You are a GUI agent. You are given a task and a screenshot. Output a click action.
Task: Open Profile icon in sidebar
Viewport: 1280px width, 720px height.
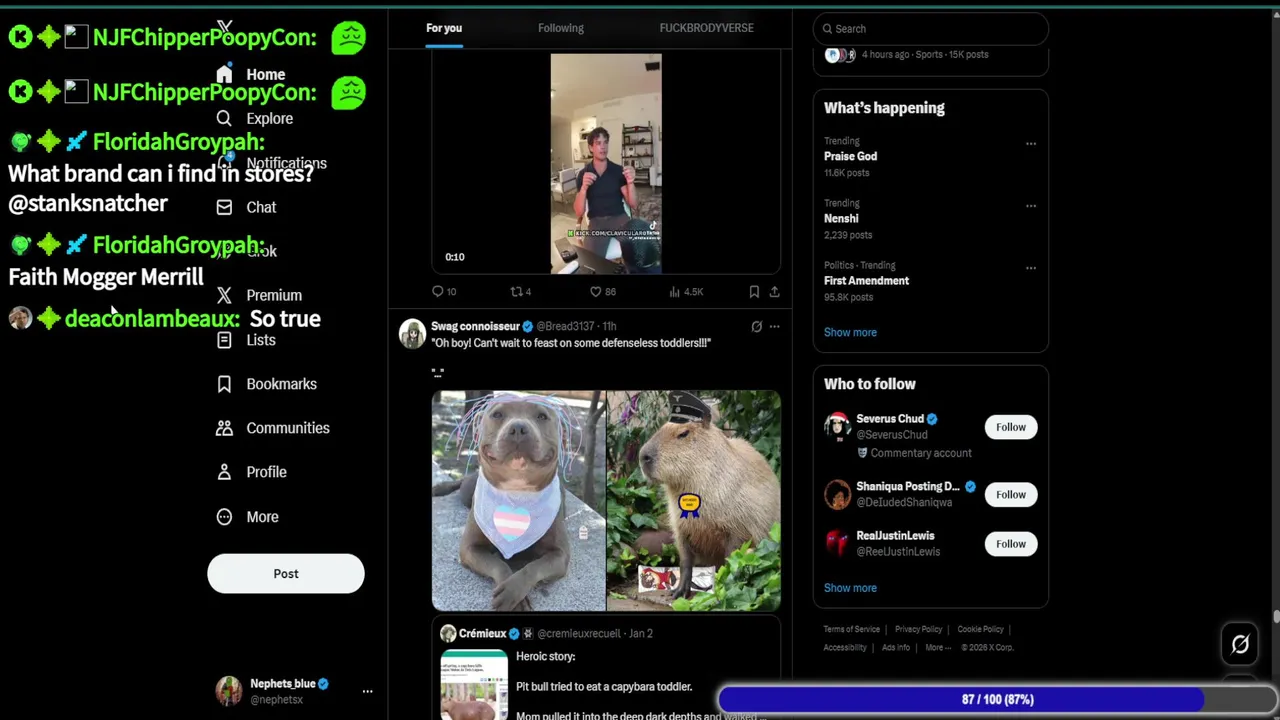224,472
